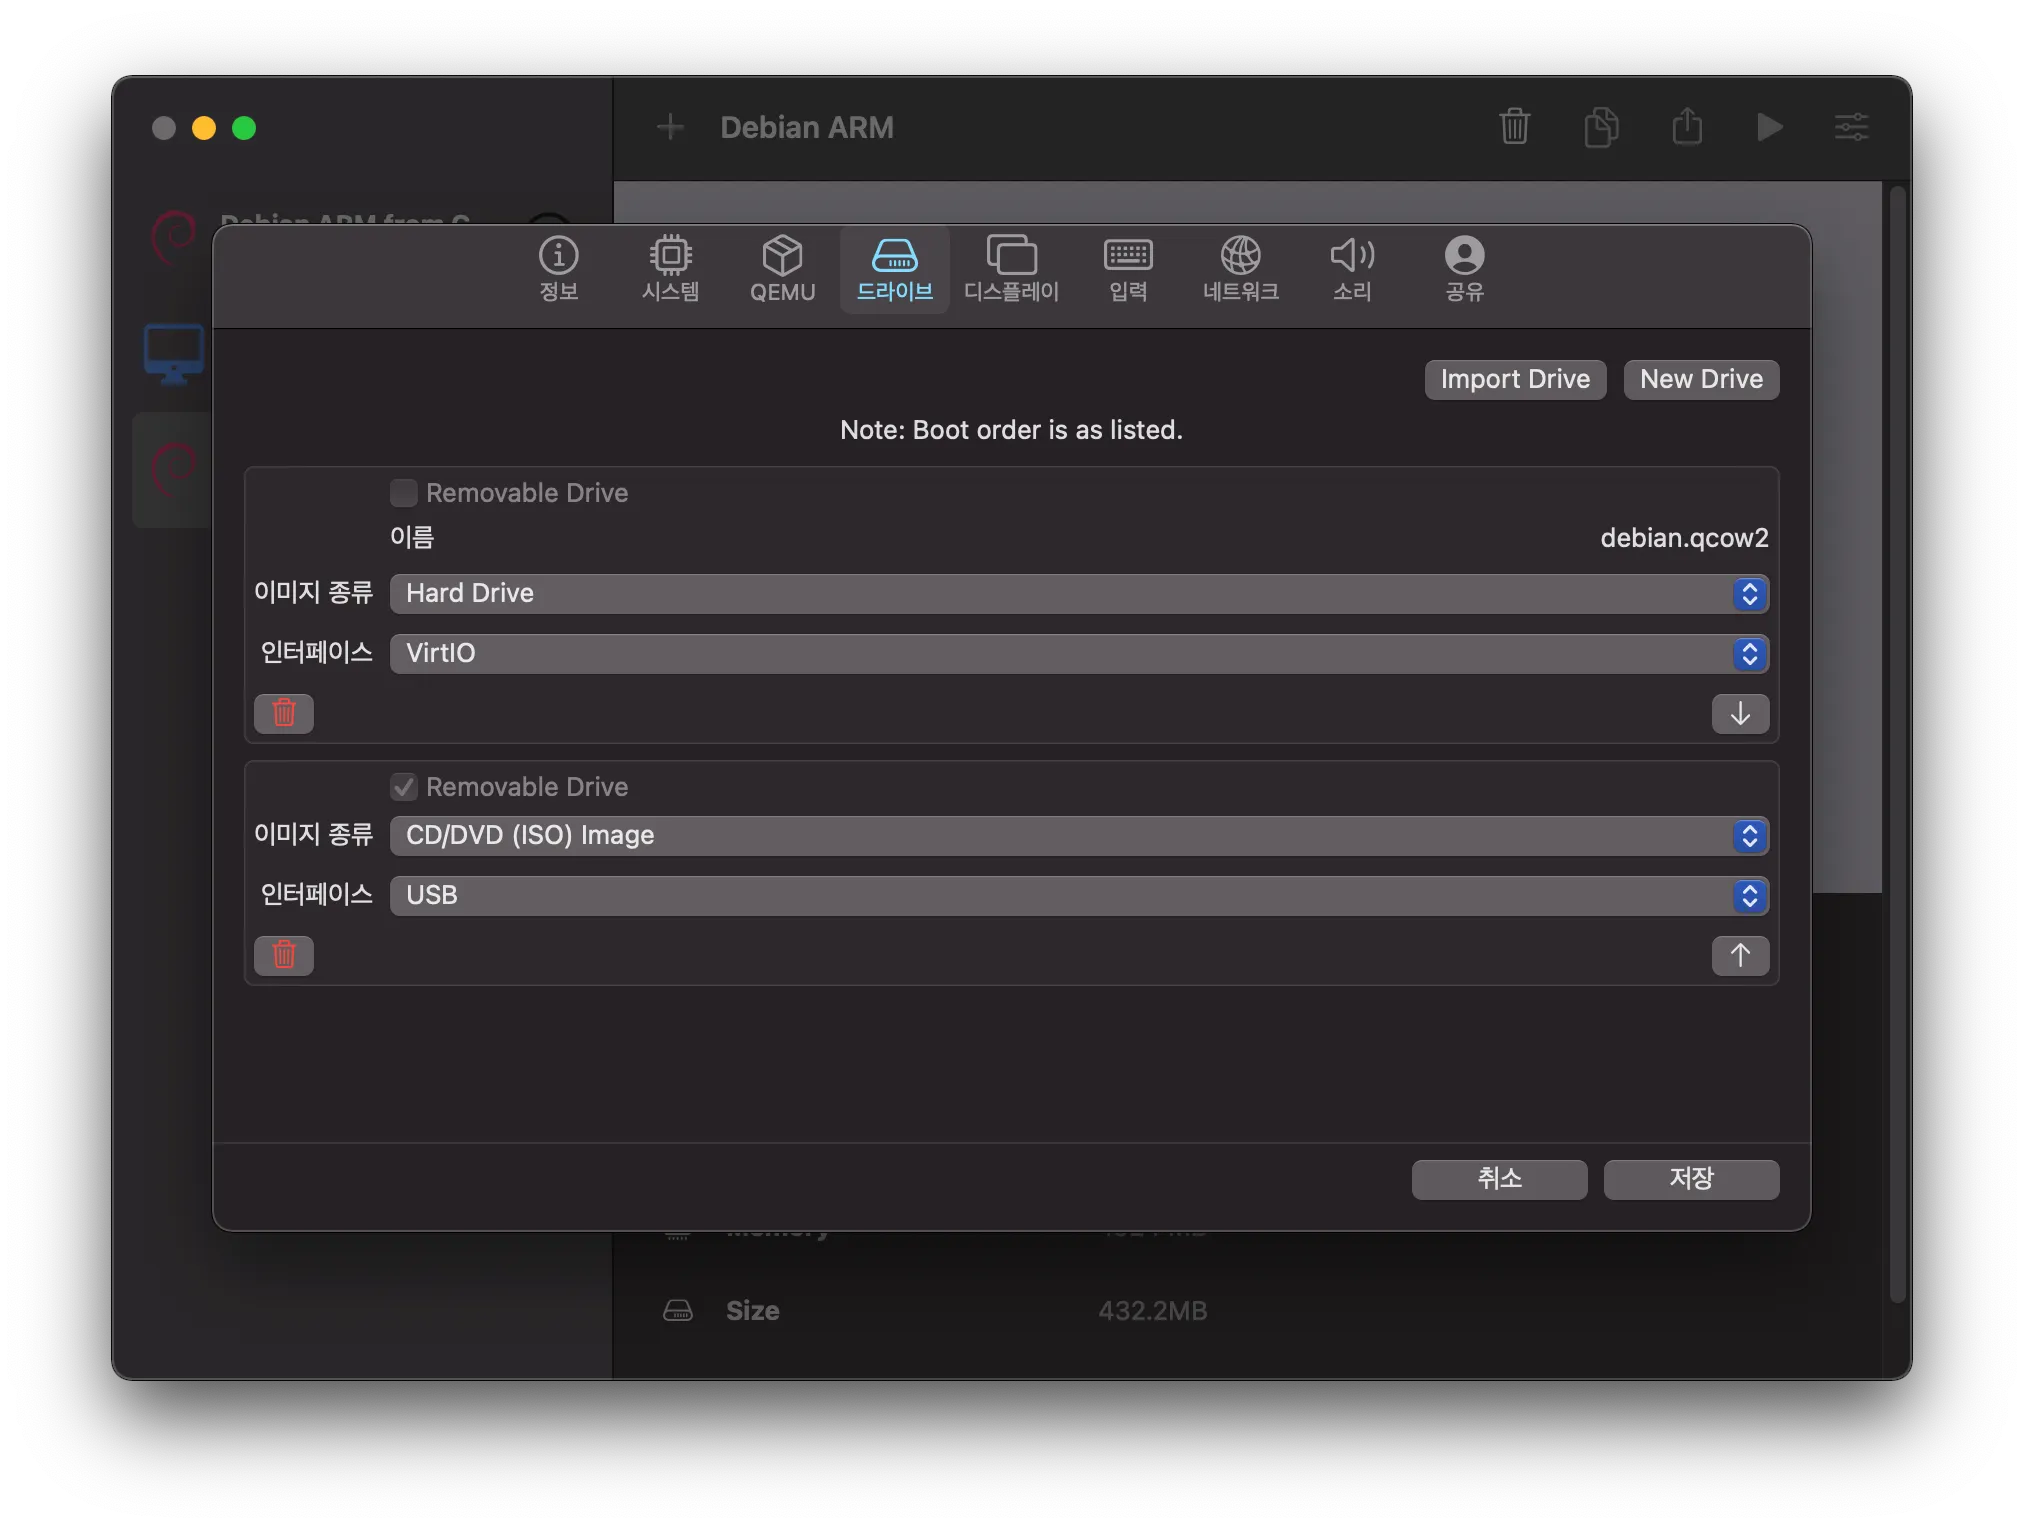Open the Hard Drive image type dropdown

pos(1078,594)
